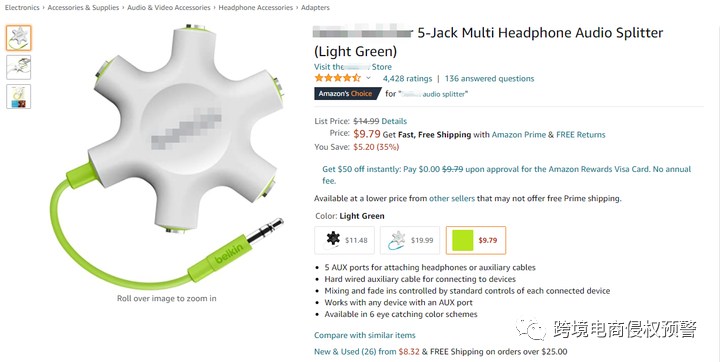This screenshot has height=362, width=720.
Task: Open the FREE Returns link
Action: coord(580,135)
